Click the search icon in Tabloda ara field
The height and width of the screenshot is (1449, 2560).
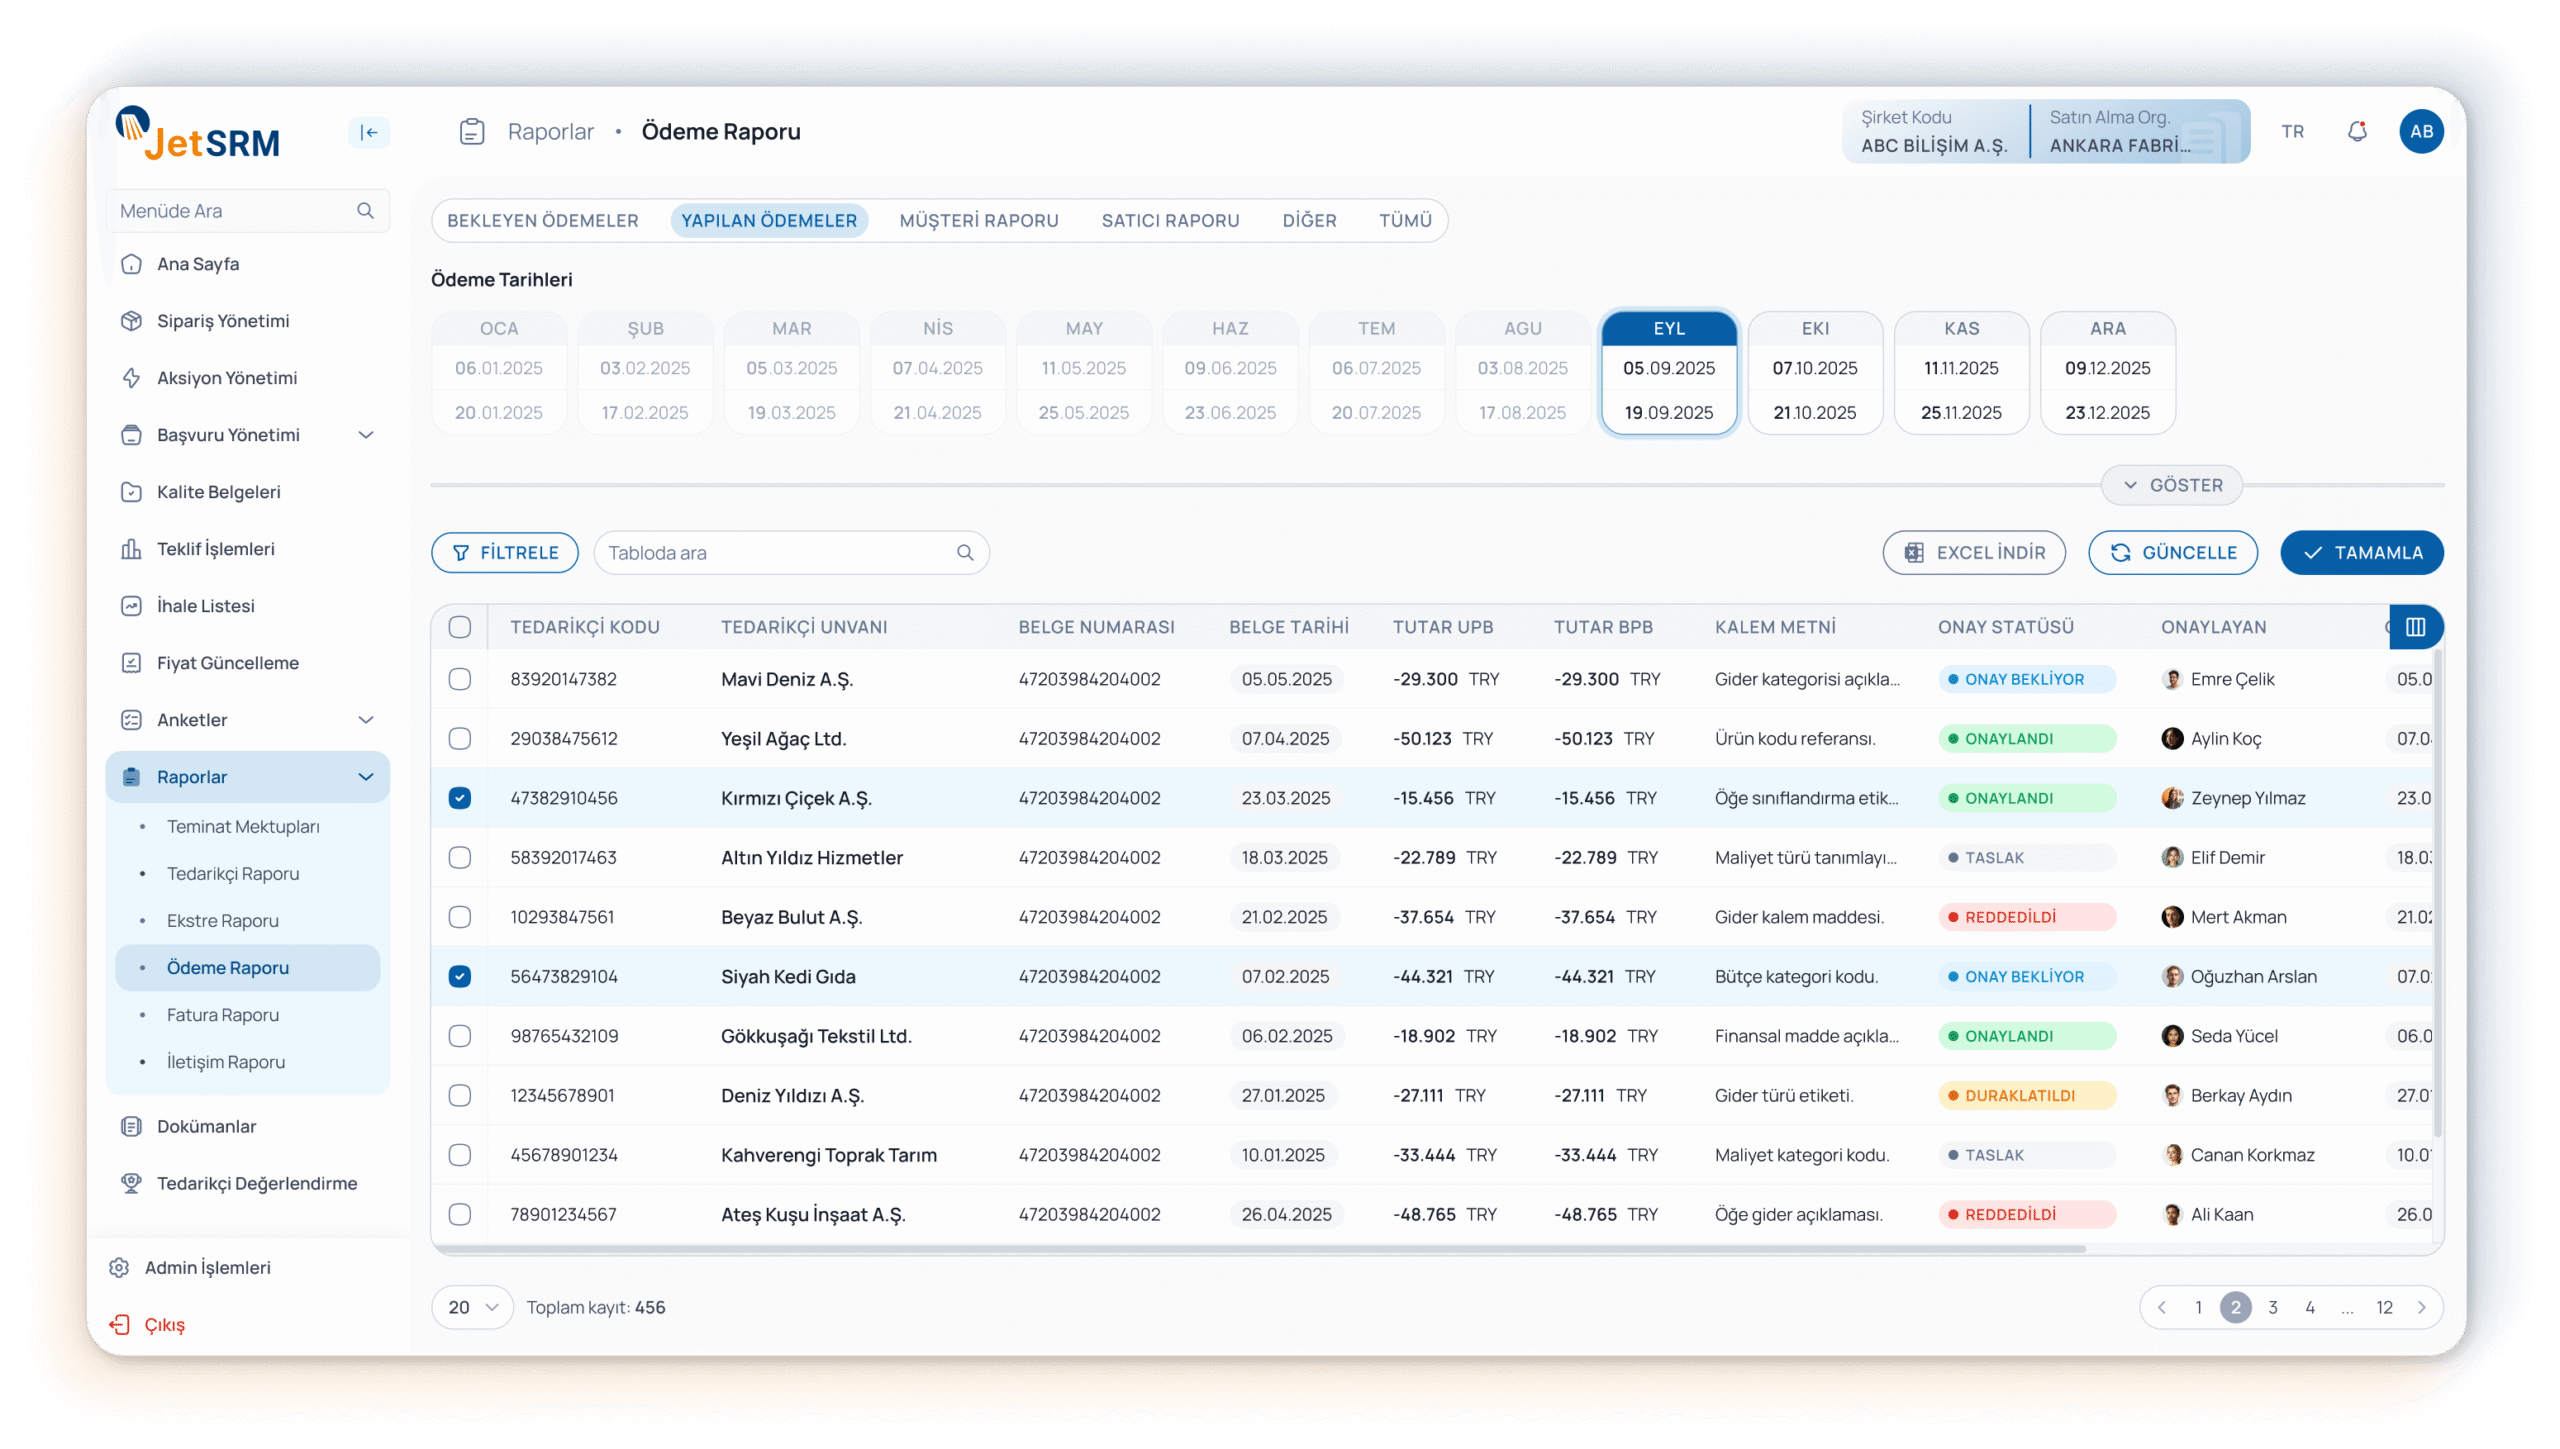965,553
